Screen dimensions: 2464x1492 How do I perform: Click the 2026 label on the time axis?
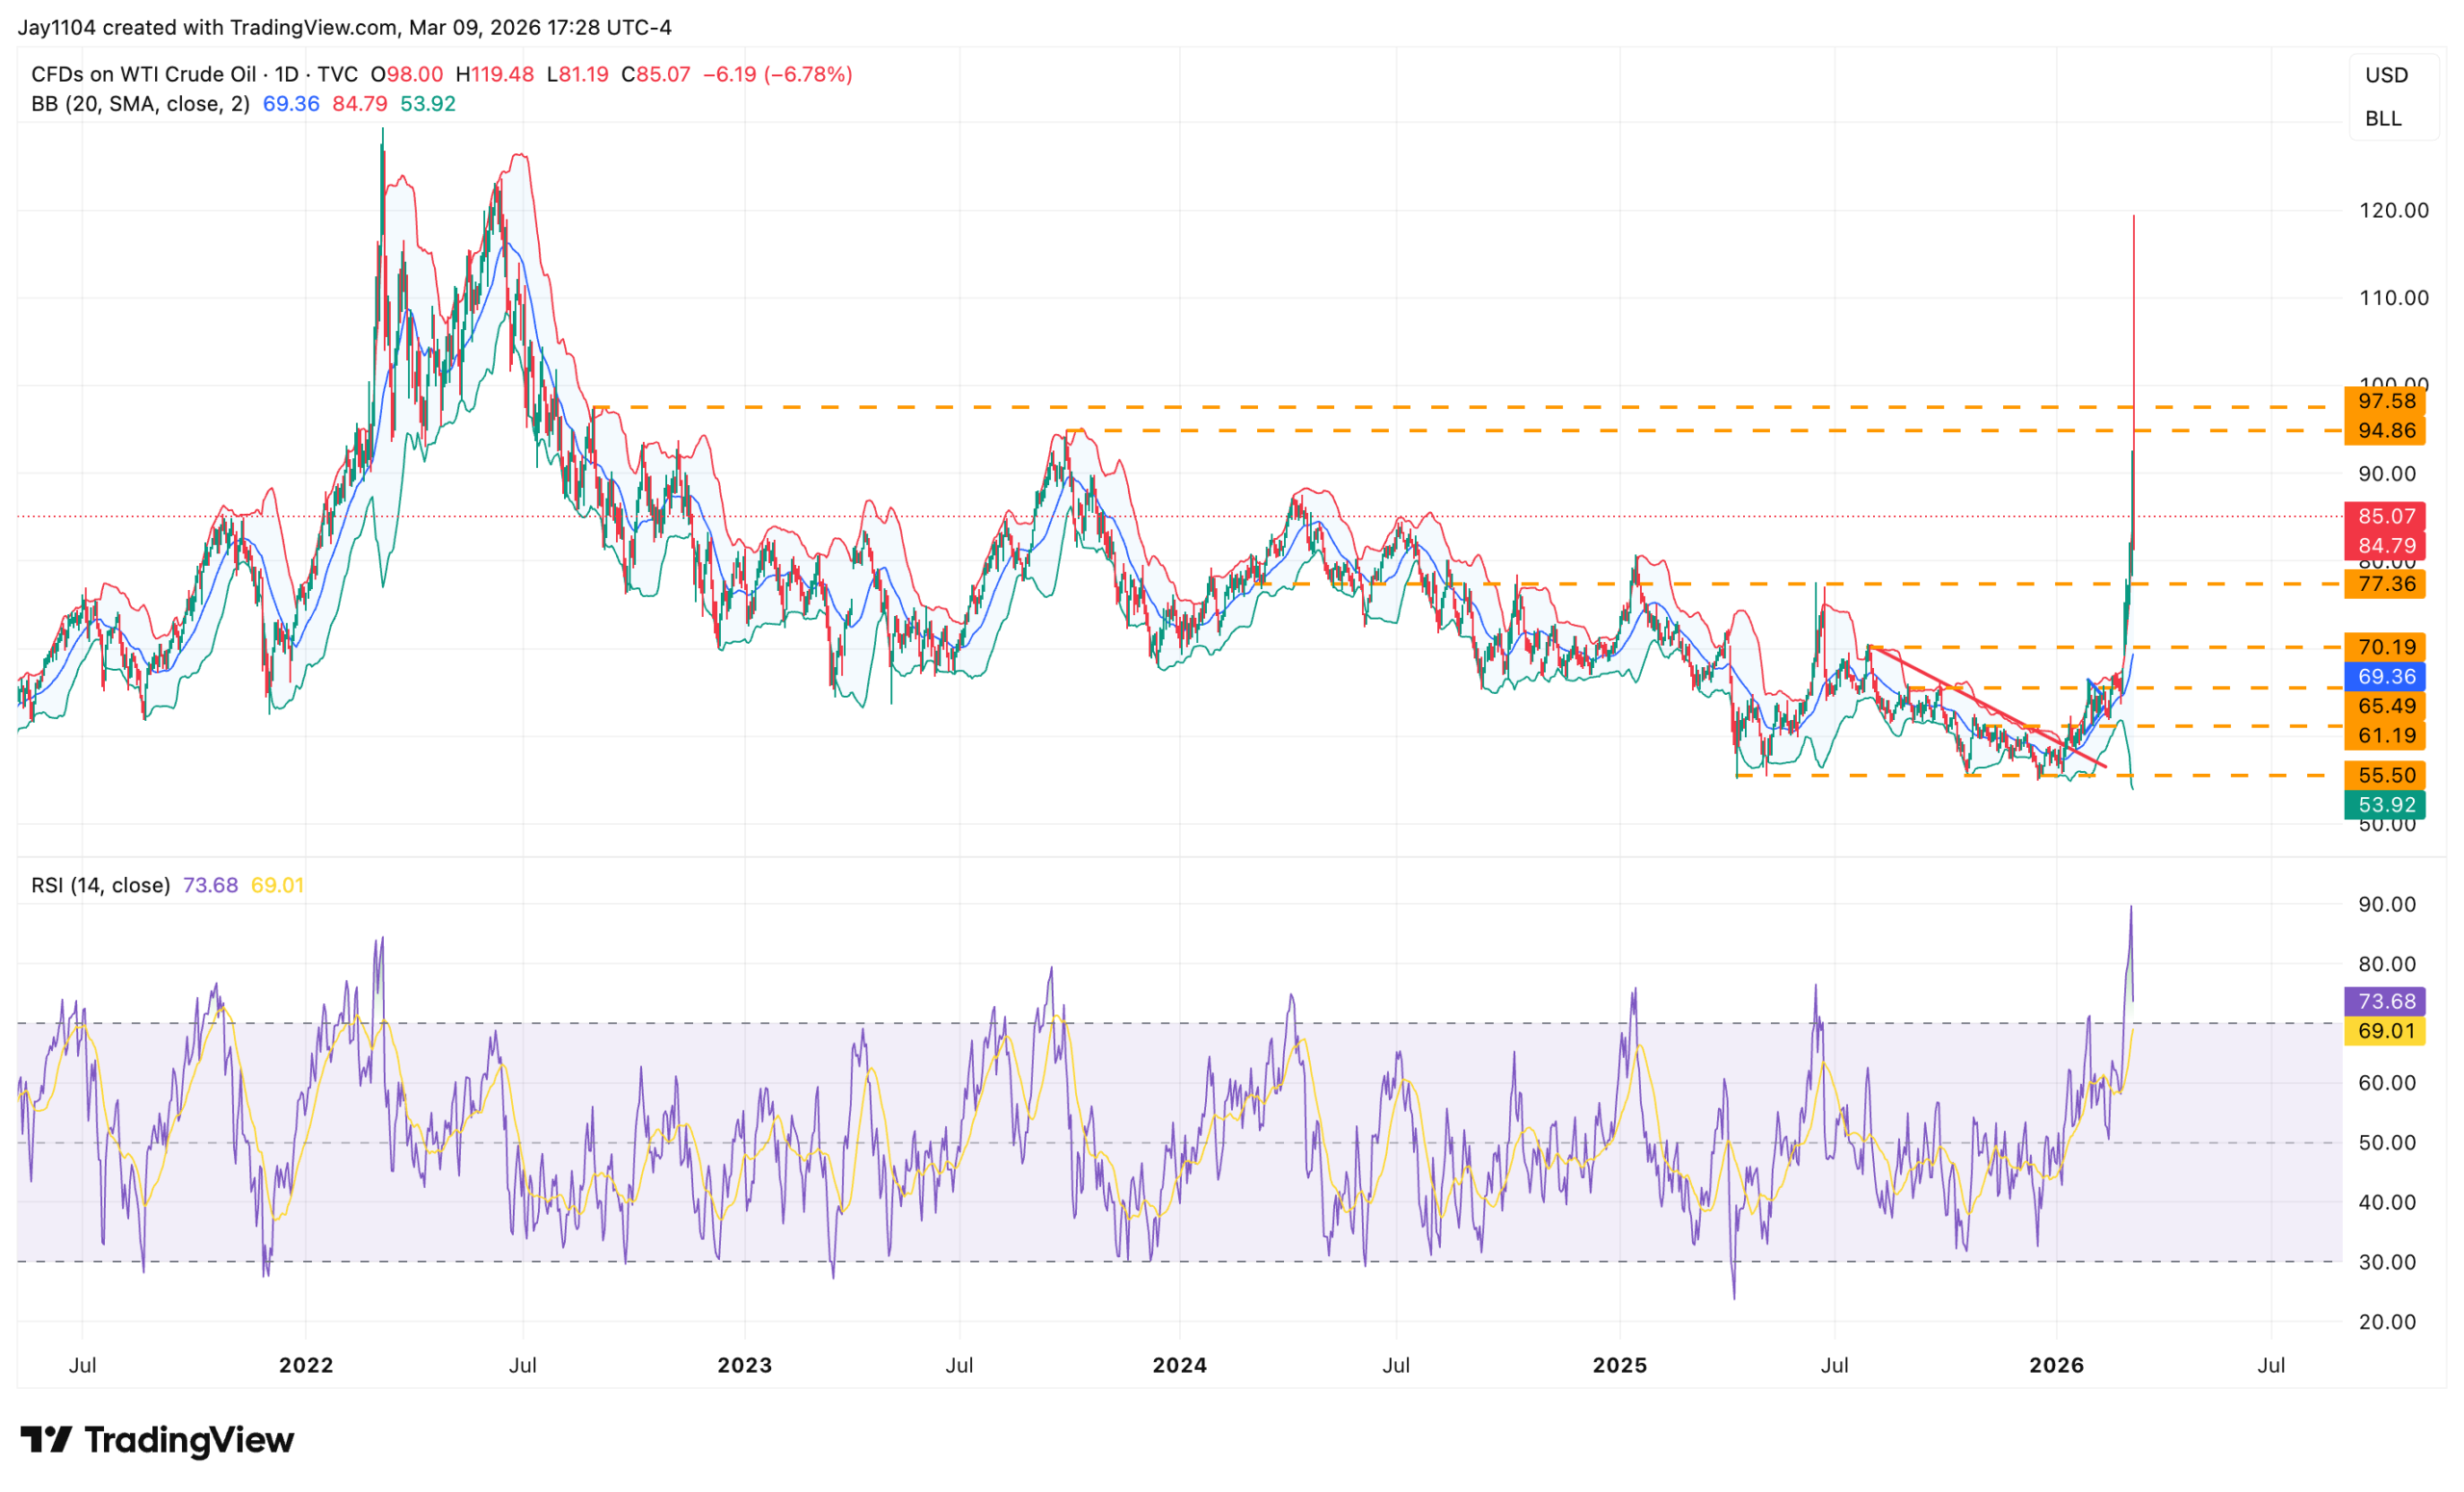[2056, 1365]
